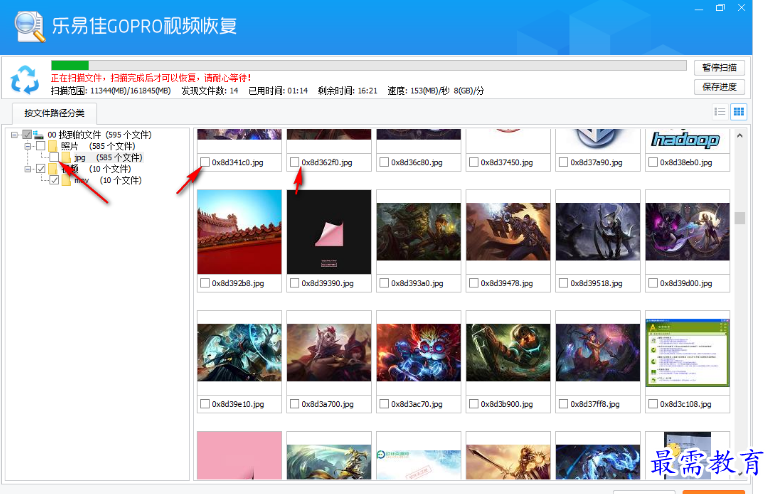Image resolution: width=772 pixels, height=494 pixels.
Task: Check the 0x8d38eb0.jpg checkbox
Action: (x=653, y=162)
